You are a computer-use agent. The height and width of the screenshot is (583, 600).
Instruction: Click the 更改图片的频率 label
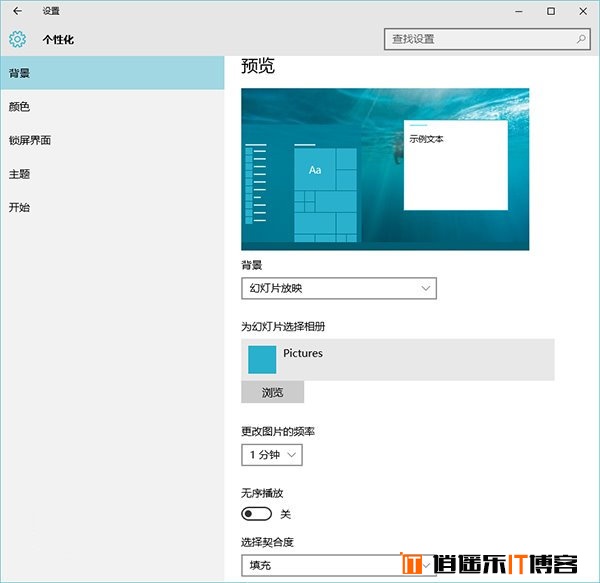click(x=278, y=432)
